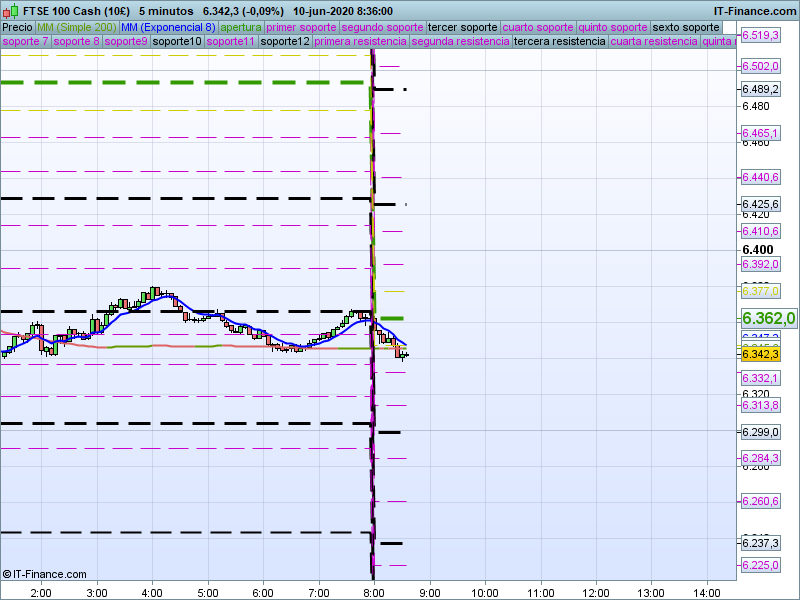This screenshot has height=600, width=800.
Task: Click the 6.225,0 price tag at bottom
Action: [x=760, y=566]
